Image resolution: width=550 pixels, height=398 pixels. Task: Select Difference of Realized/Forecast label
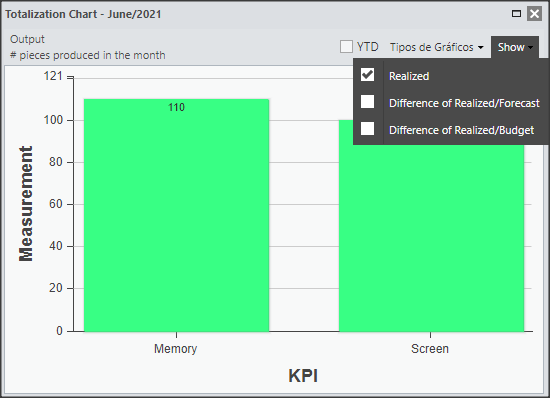click(x=464, y=103)
